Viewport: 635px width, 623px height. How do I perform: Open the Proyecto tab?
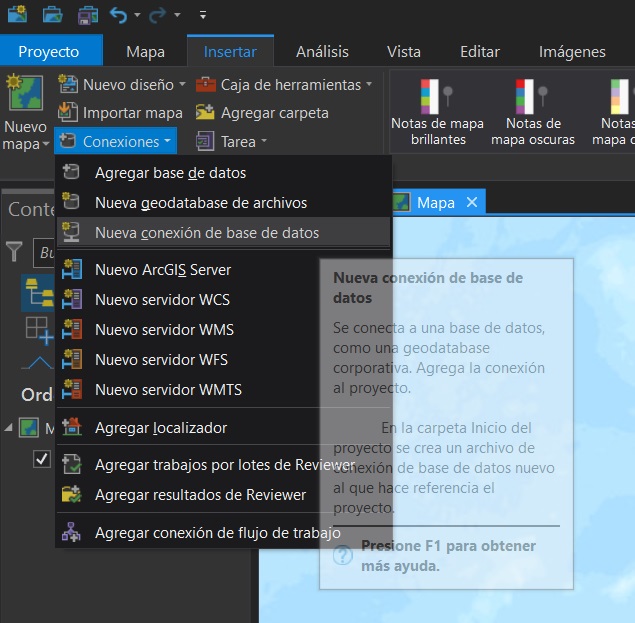point(49,51)
